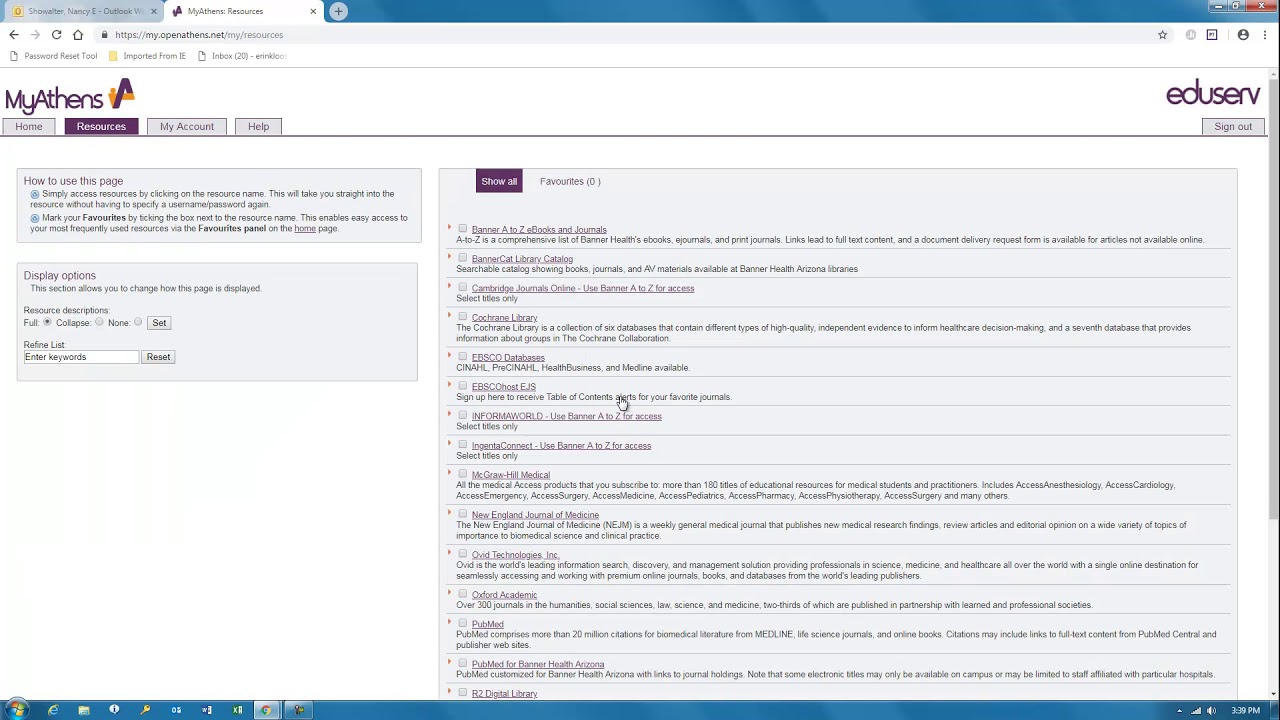Mark McGraw-Hill Medical as favourite
This screenshot has width=1280, height=720.
coord(463,474)
